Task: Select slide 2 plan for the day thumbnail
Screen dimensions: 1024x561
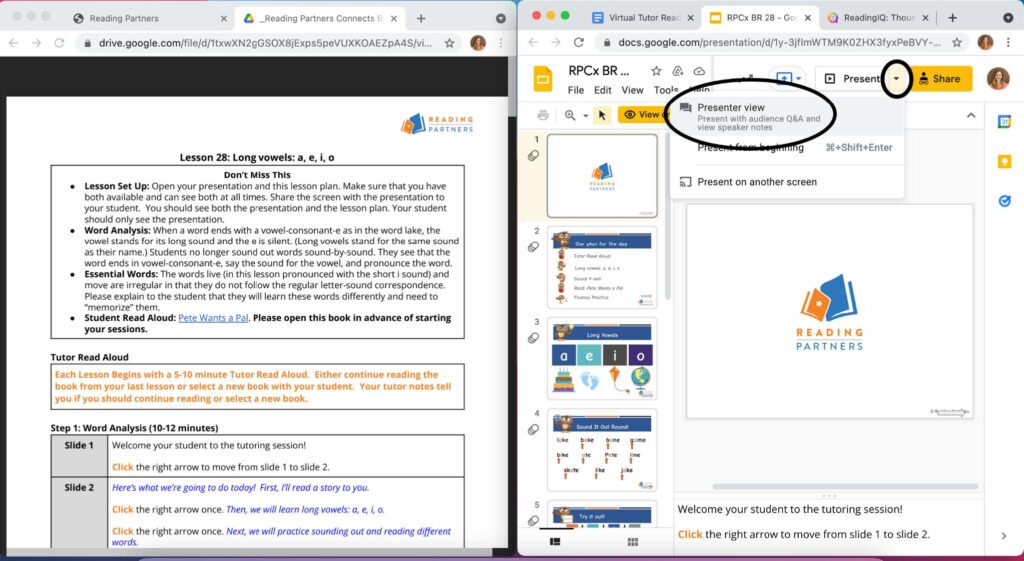Action: point(602,267)
